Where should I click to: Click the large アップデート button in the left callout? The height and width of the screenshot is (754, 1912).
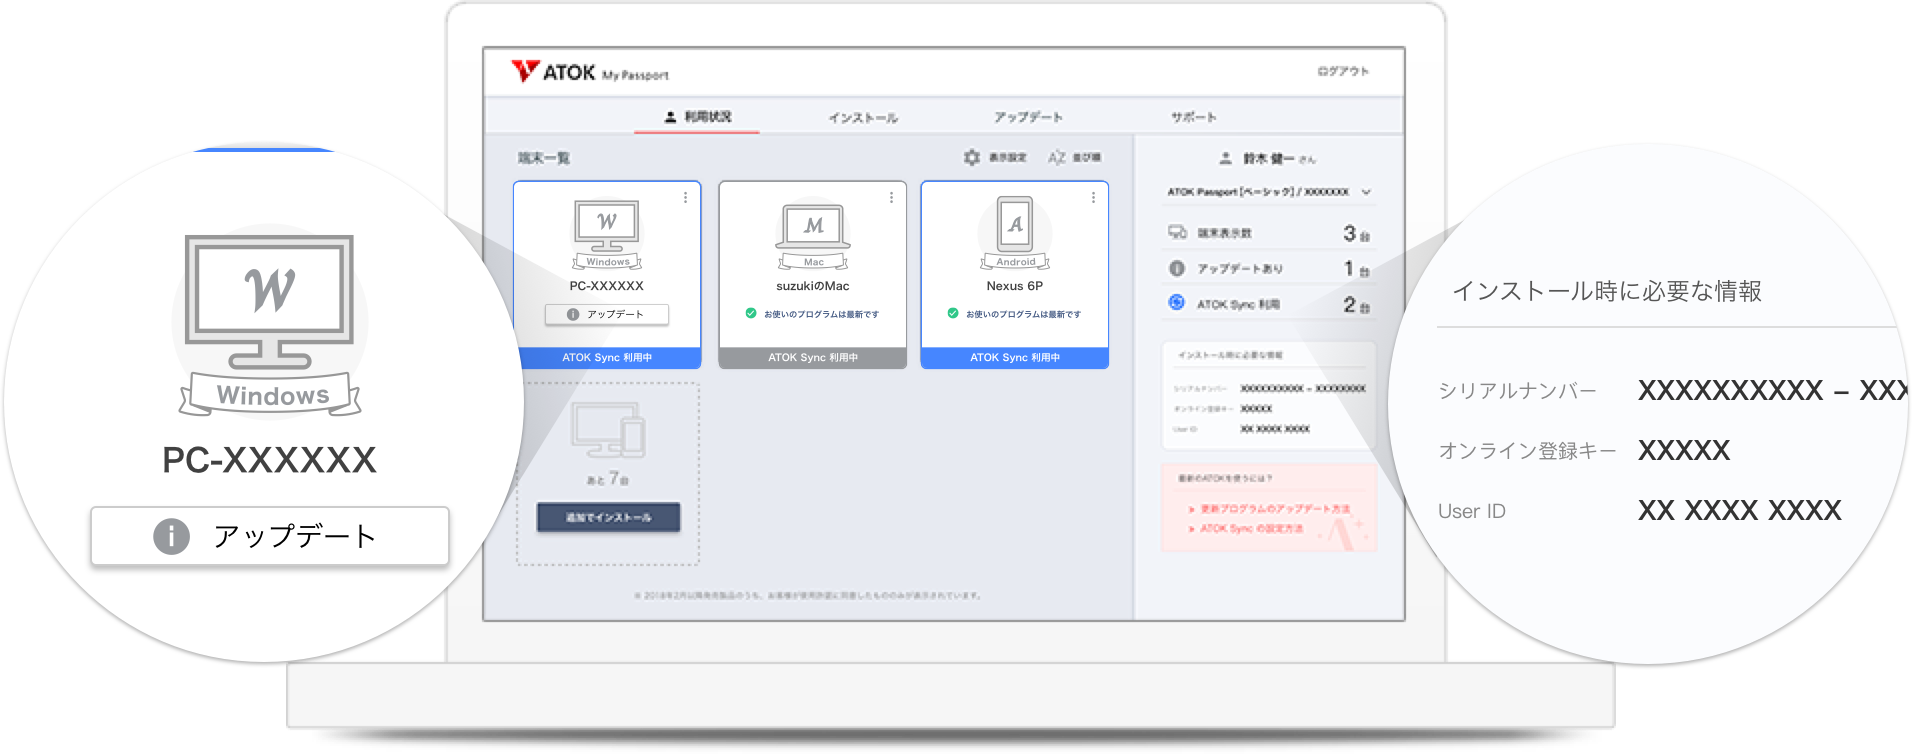click(x=270, y=536)
